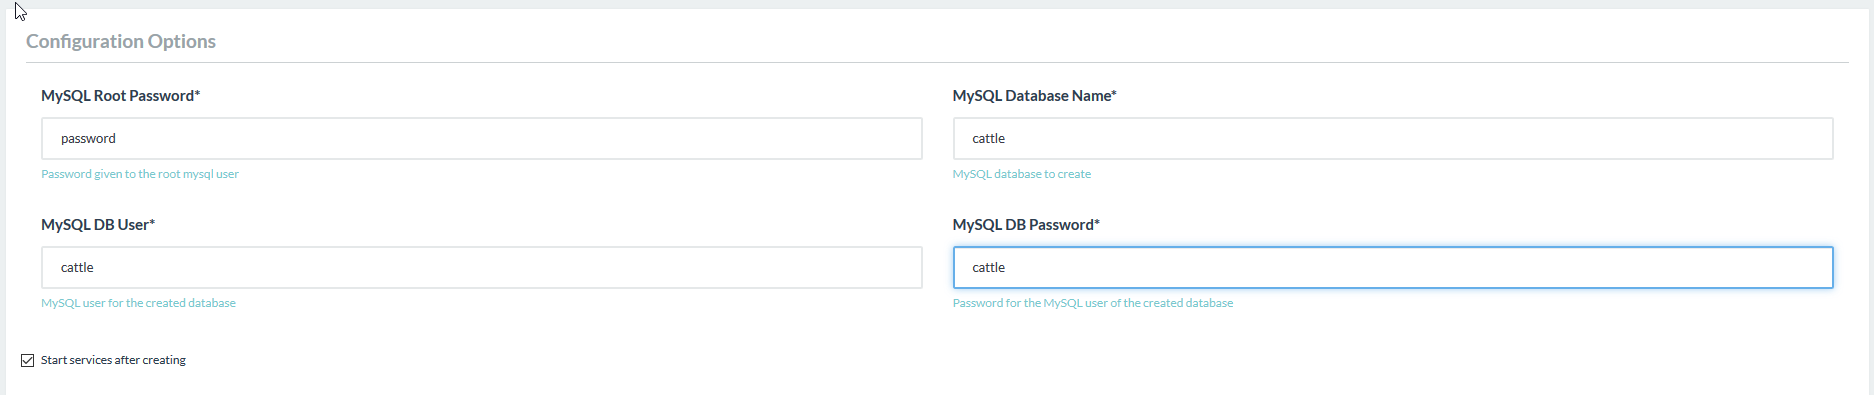Select the MySQL DB Password input field

[x=1393, y=267]
